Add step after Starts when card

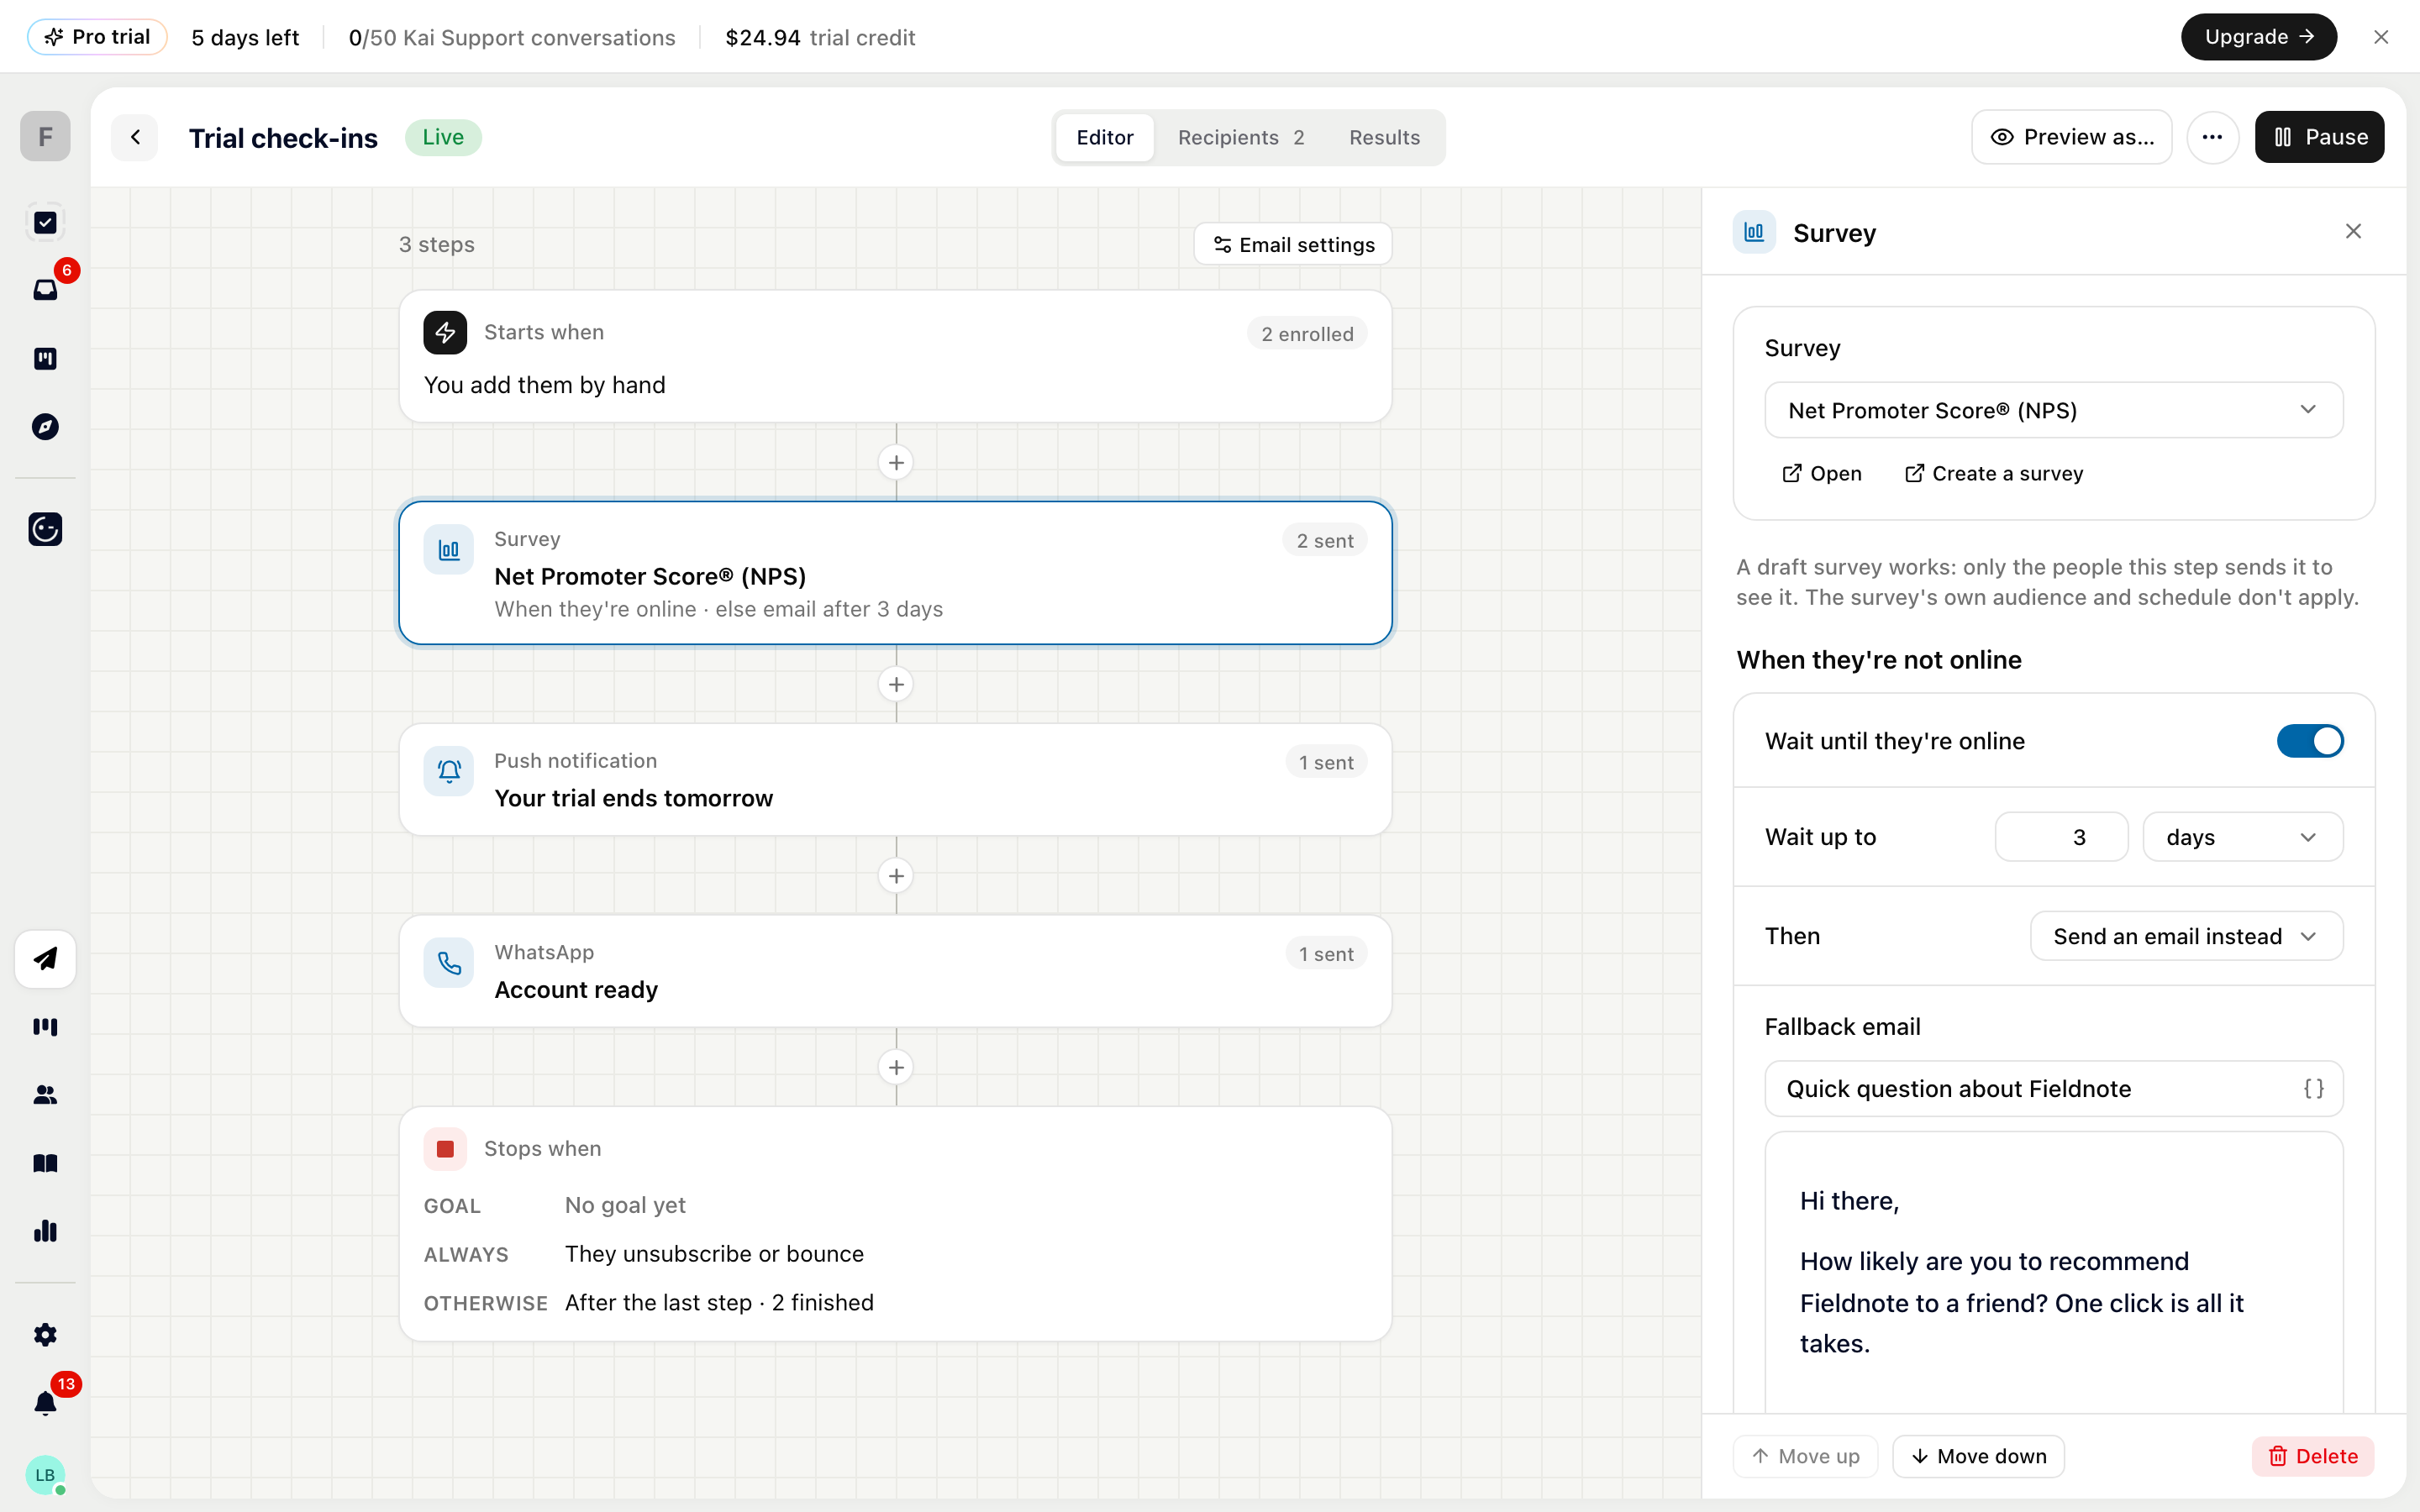click(896, 463)
